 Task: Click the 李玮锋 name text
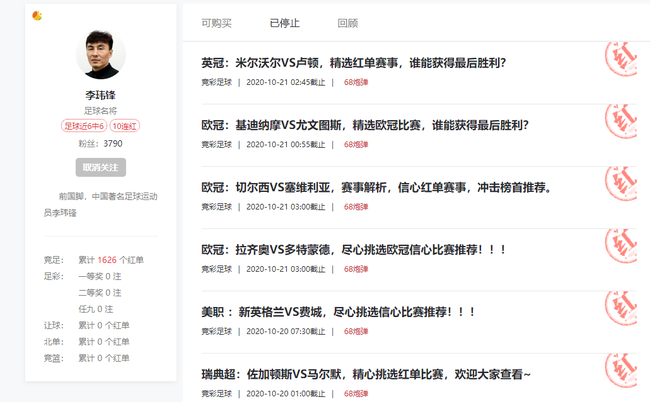tap(101, 95)
